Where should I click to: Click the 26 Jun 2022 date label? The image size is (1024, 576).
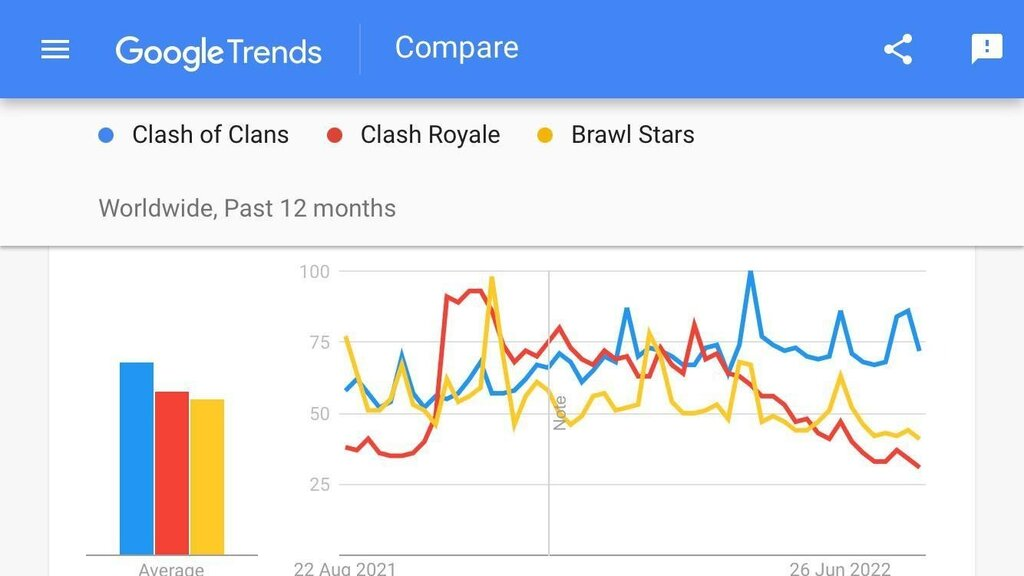(x=839, y=568)
